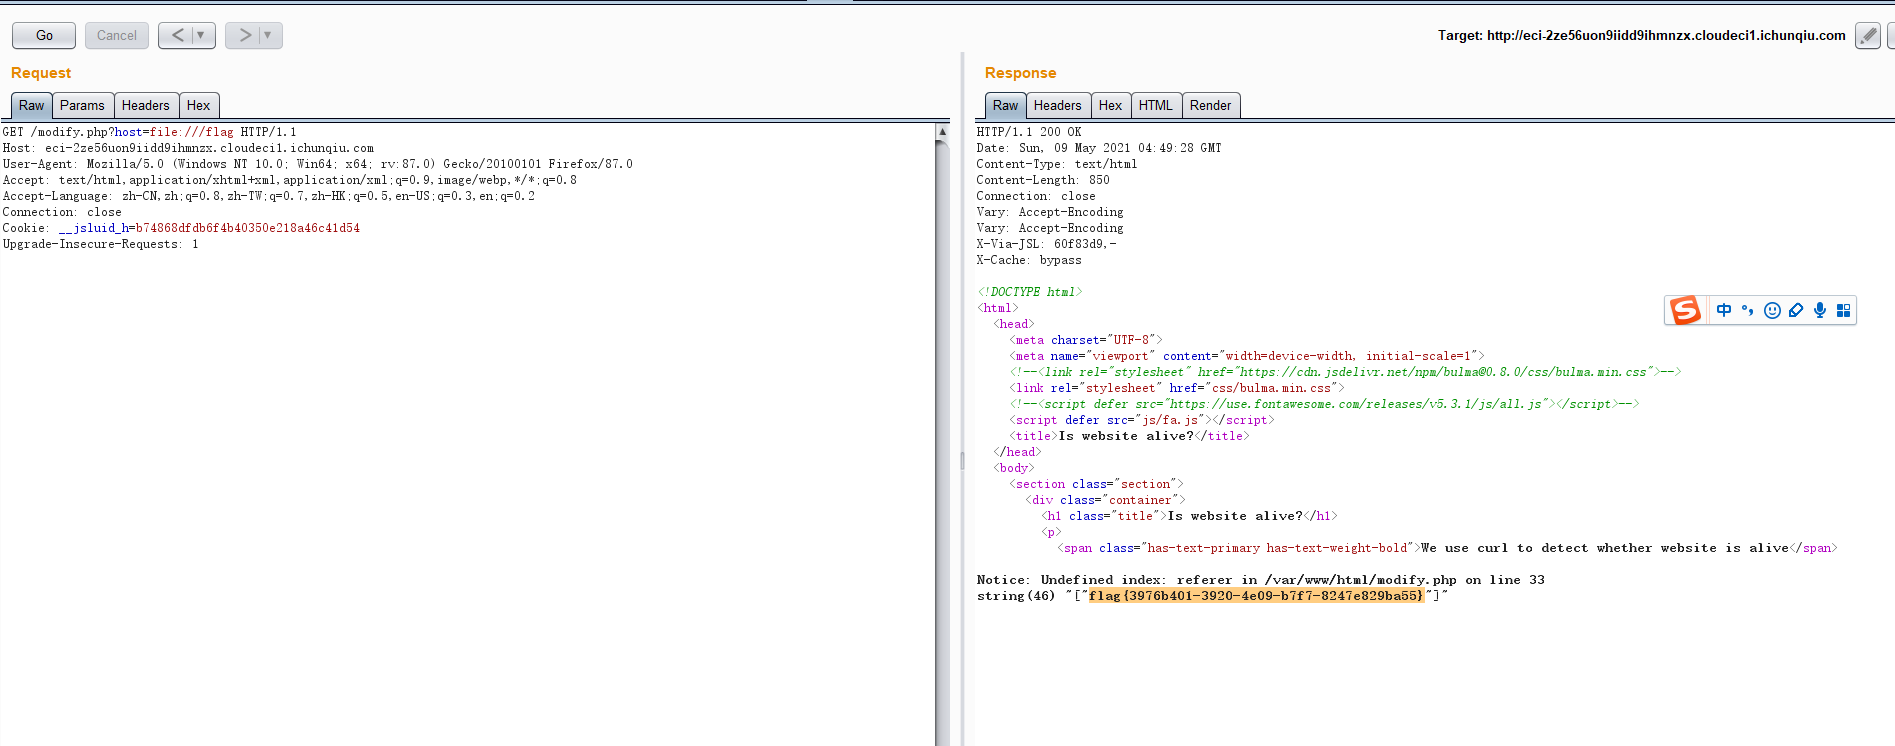
Task: Toggle Chinese/English input mode icon
Action: point(1724,310)
